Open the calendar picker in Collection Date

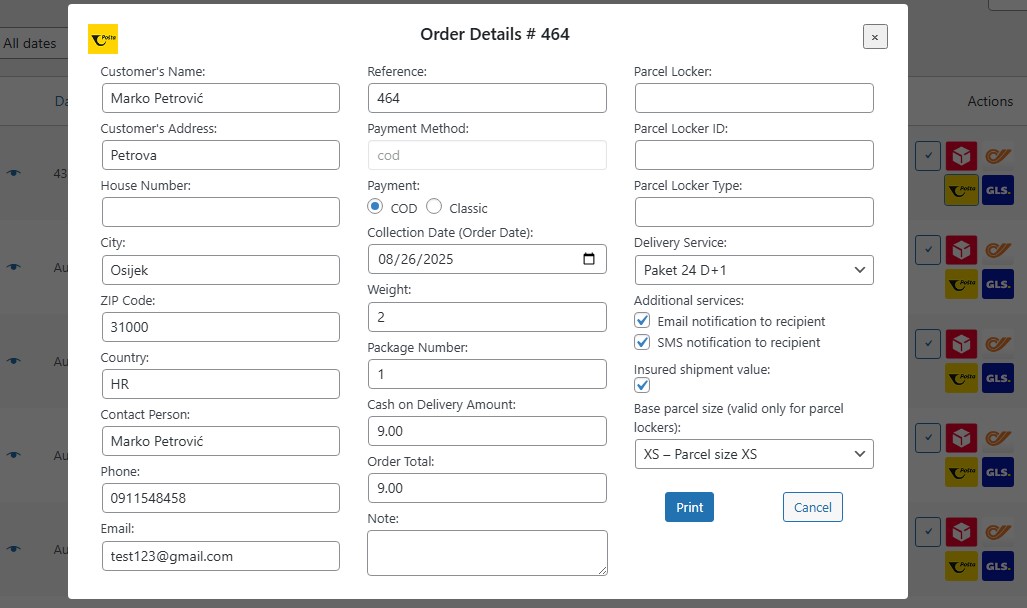pos(588,259)
